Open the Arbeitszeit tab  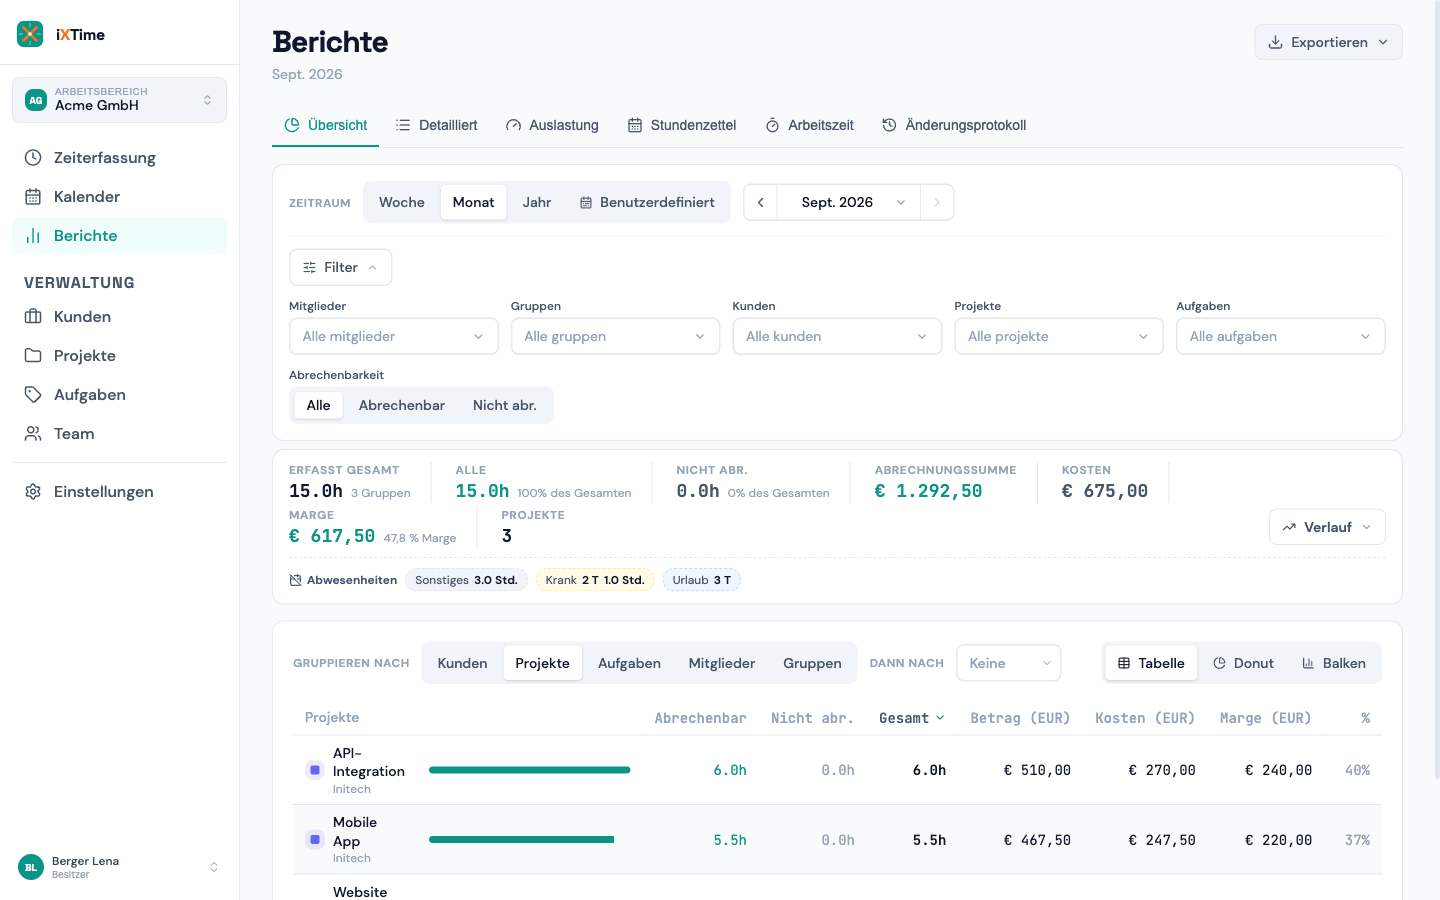pos(809,125)
